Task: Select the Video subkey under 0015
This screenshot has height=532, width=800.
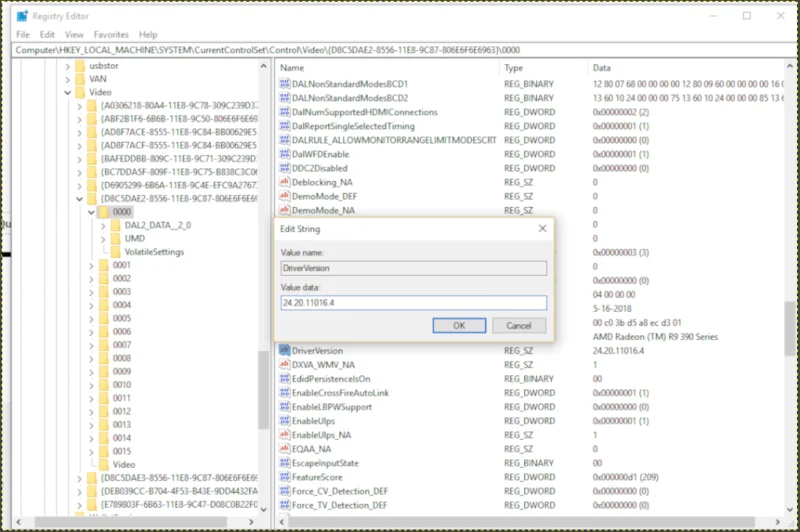Action: click(x=124, y=465)
